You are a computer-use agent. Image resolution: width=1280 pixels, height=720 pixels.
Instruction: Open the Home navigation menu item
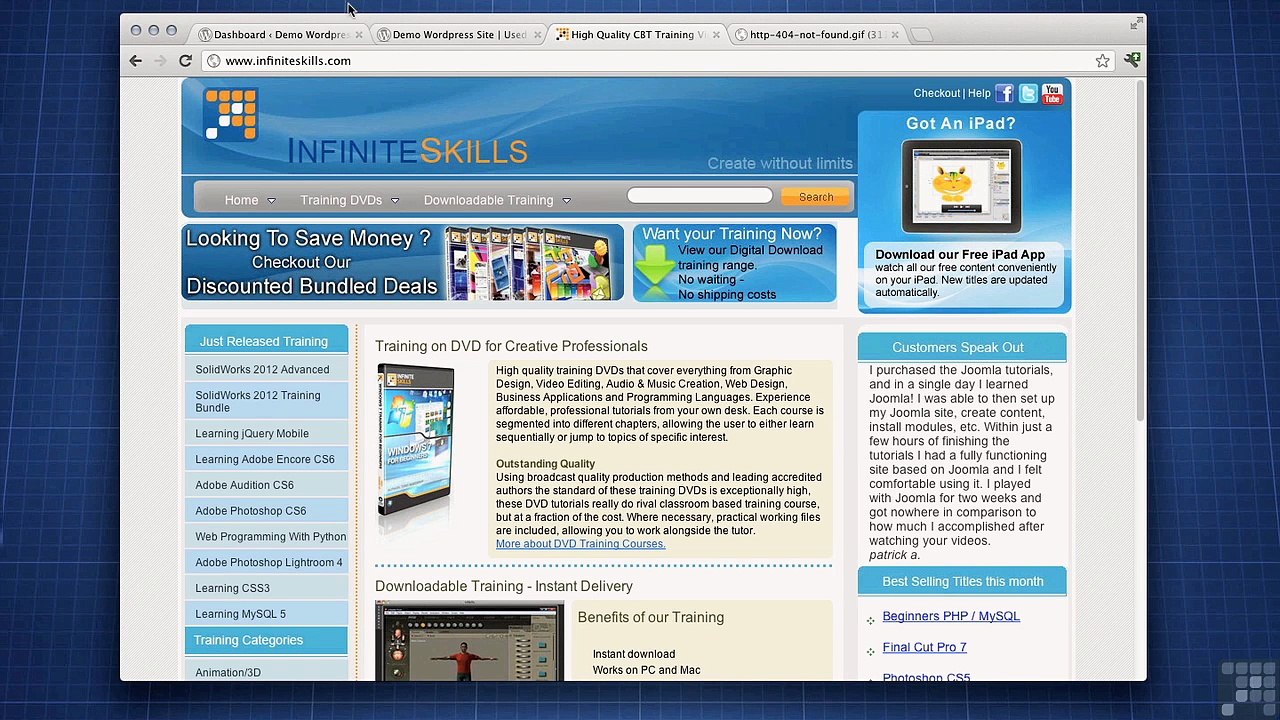coord(241,200)
